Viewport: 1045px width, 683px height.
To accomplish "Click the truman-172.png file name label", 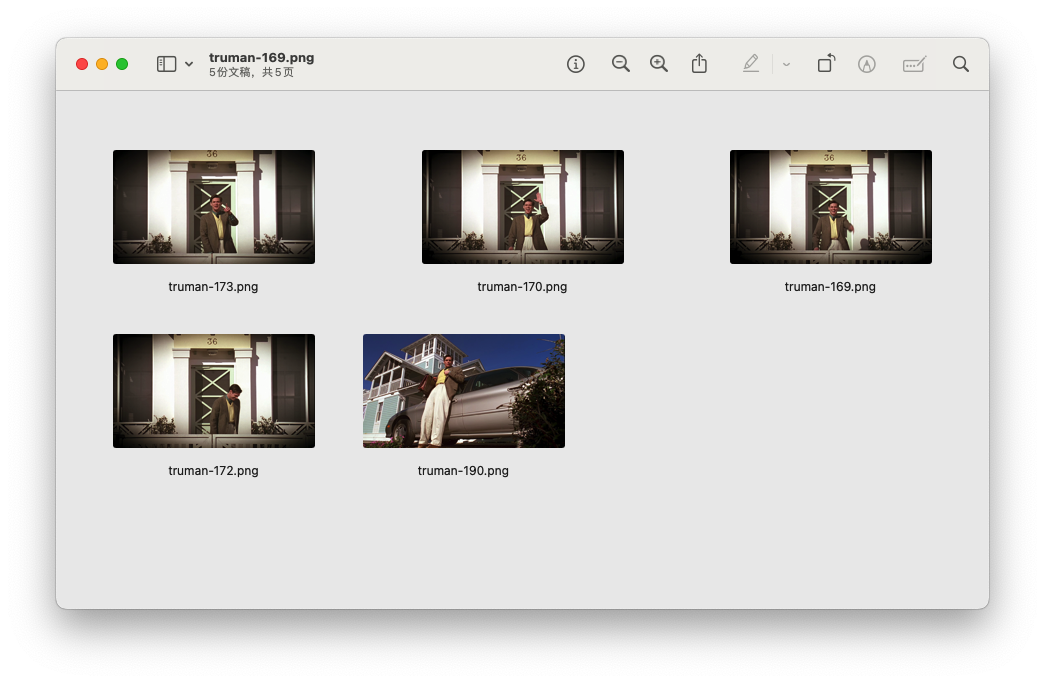I will (x=213, y=470).
